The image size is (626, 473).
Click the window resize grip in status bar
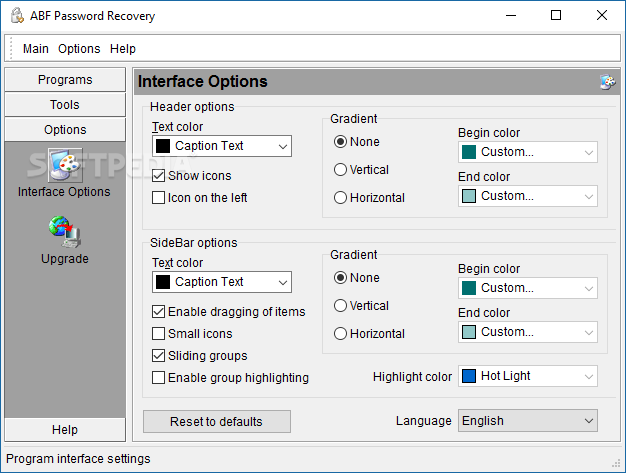(616, 463)
